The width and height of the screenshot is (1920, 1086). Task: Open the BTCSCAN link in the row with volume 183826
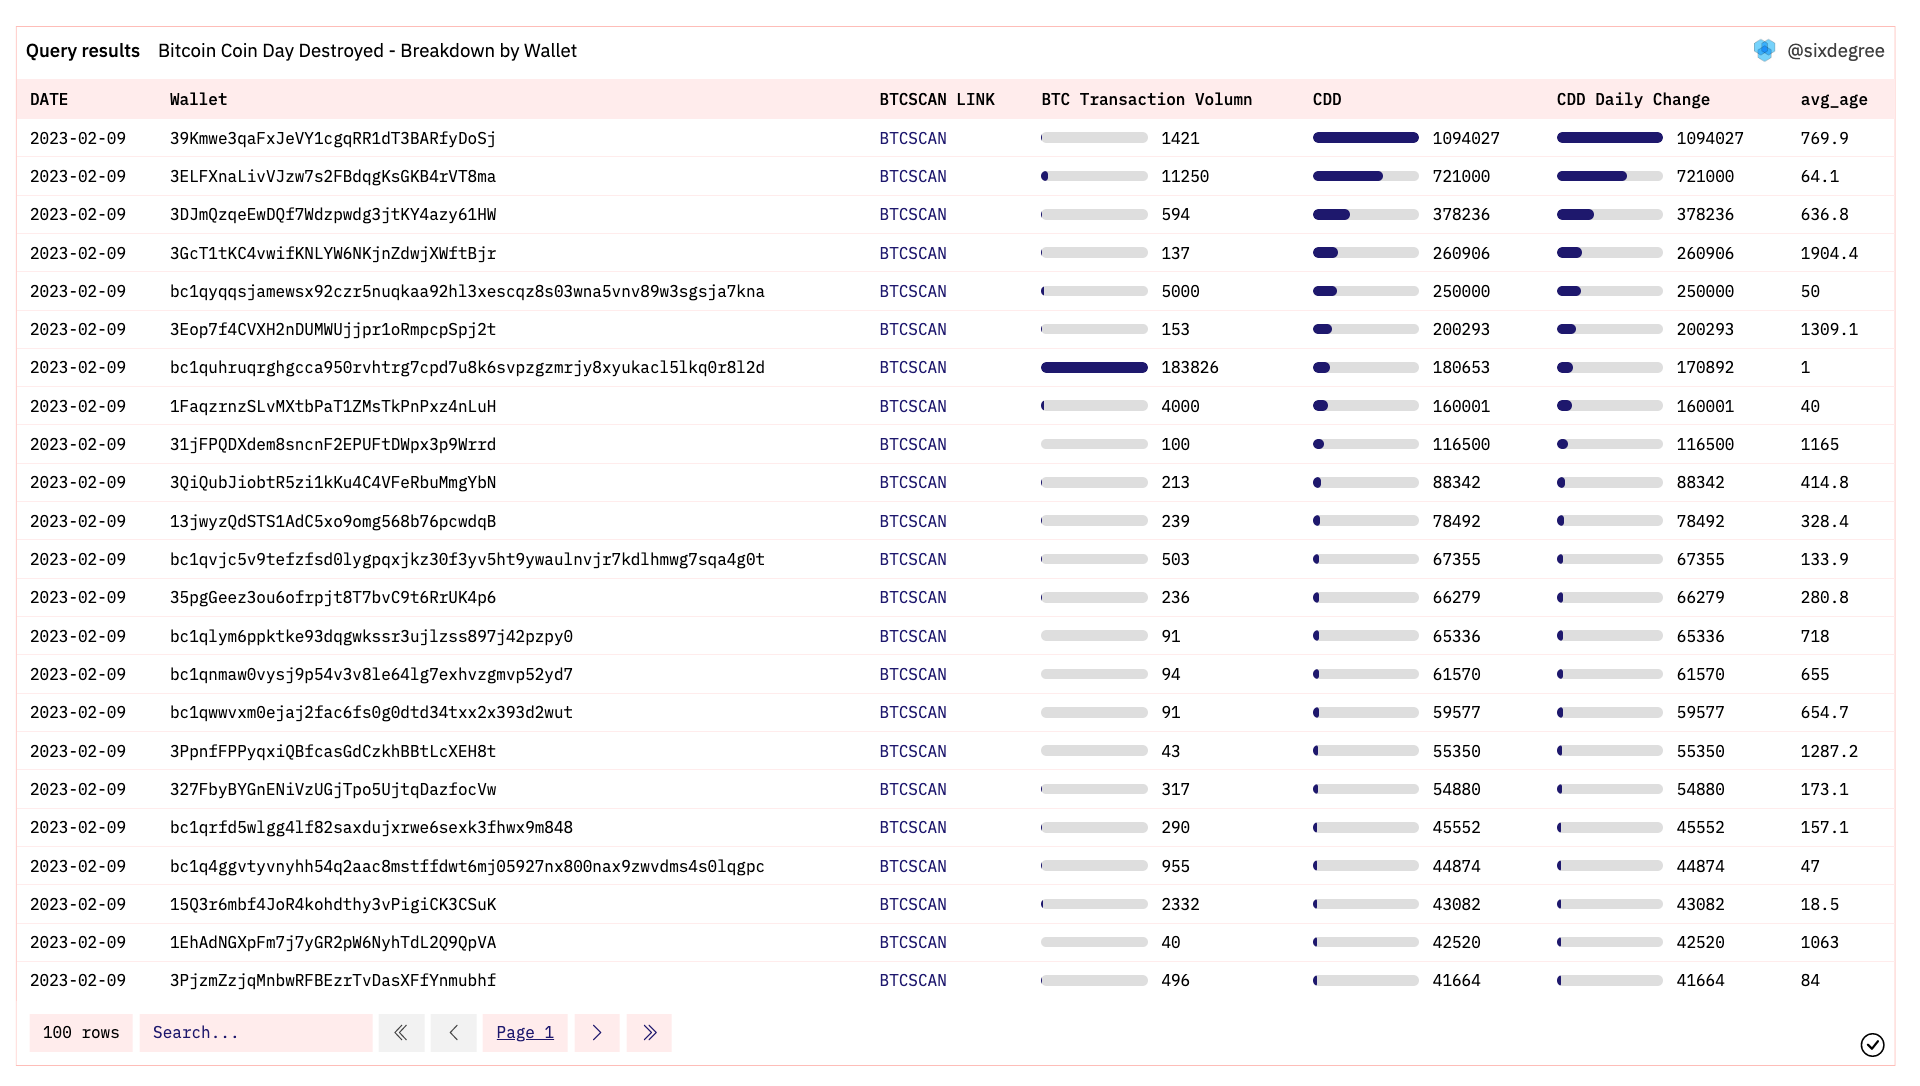(x=913, y=368)
